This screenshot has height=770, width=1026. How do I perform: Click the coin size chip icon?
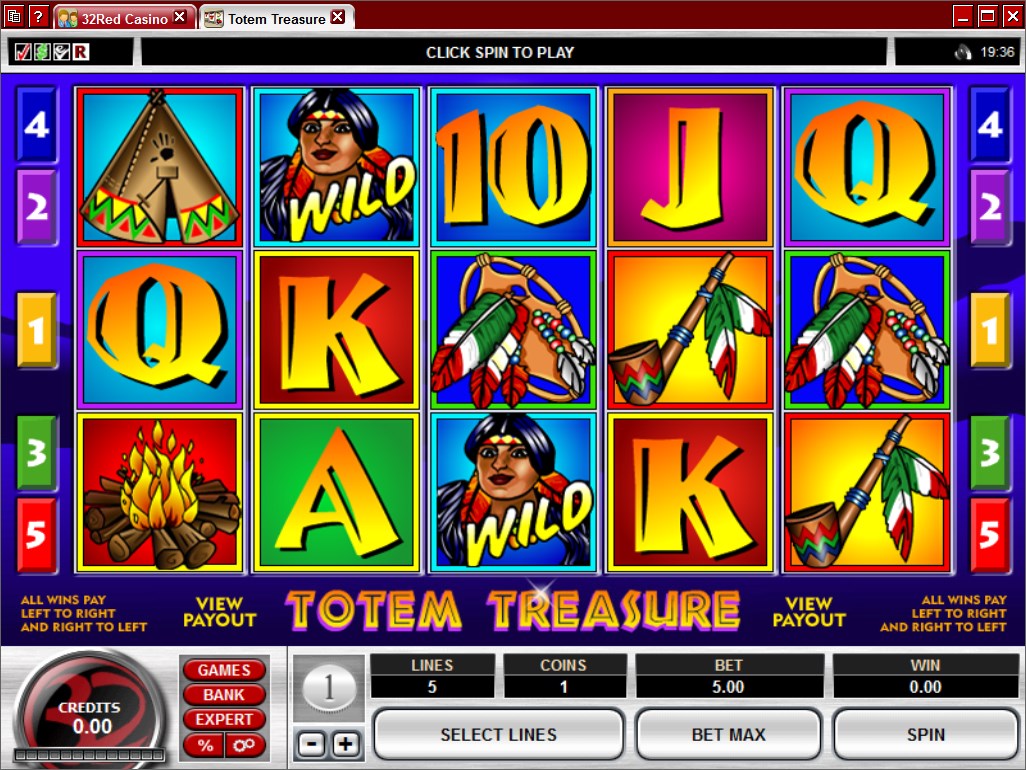[x=329, y=688]
